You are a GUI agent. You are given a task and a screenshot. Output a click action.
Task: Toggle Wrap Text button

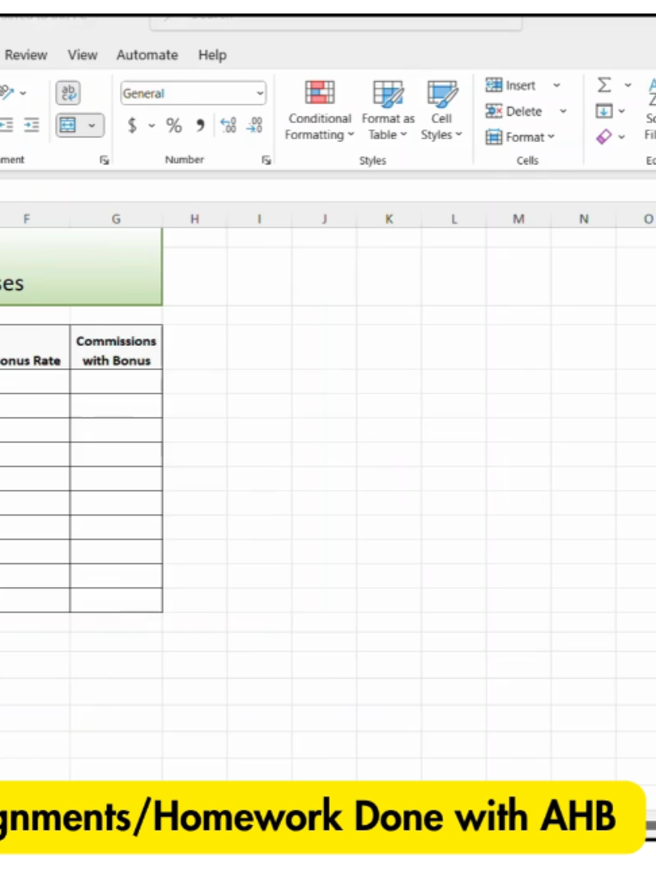[x=68, y=93]
